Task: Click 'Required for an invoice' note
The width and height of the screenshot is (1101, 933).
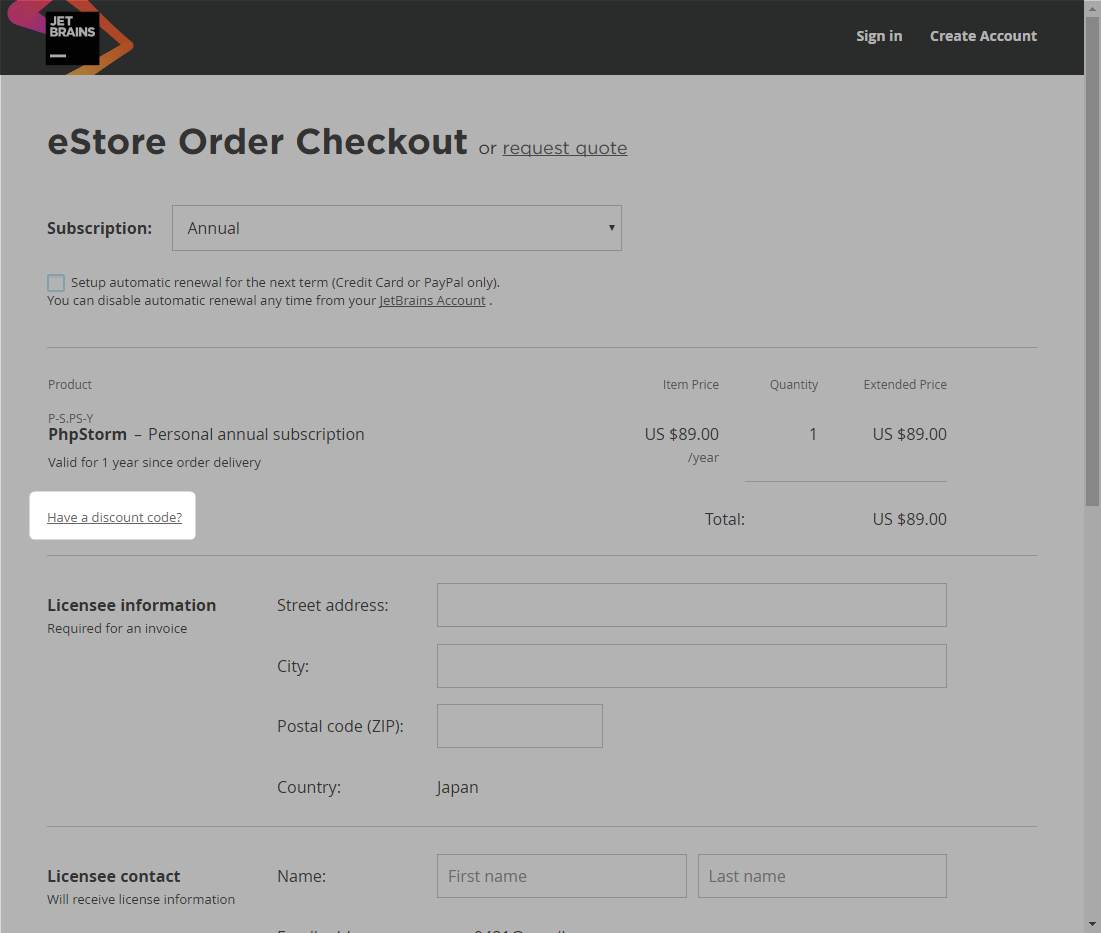Action: tap(117, 628)
